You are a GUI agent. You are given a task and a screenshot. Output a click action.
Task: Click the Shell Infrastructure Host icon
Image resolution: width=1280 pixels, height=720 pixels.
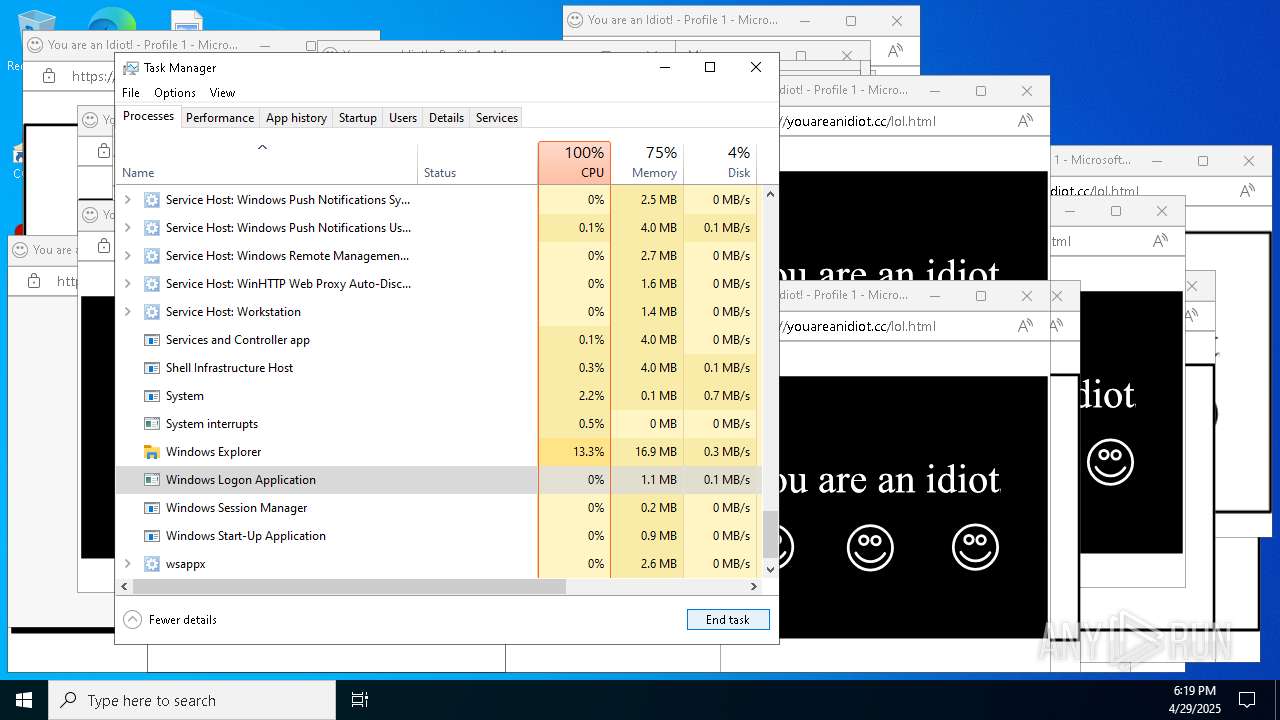point(152,368)
